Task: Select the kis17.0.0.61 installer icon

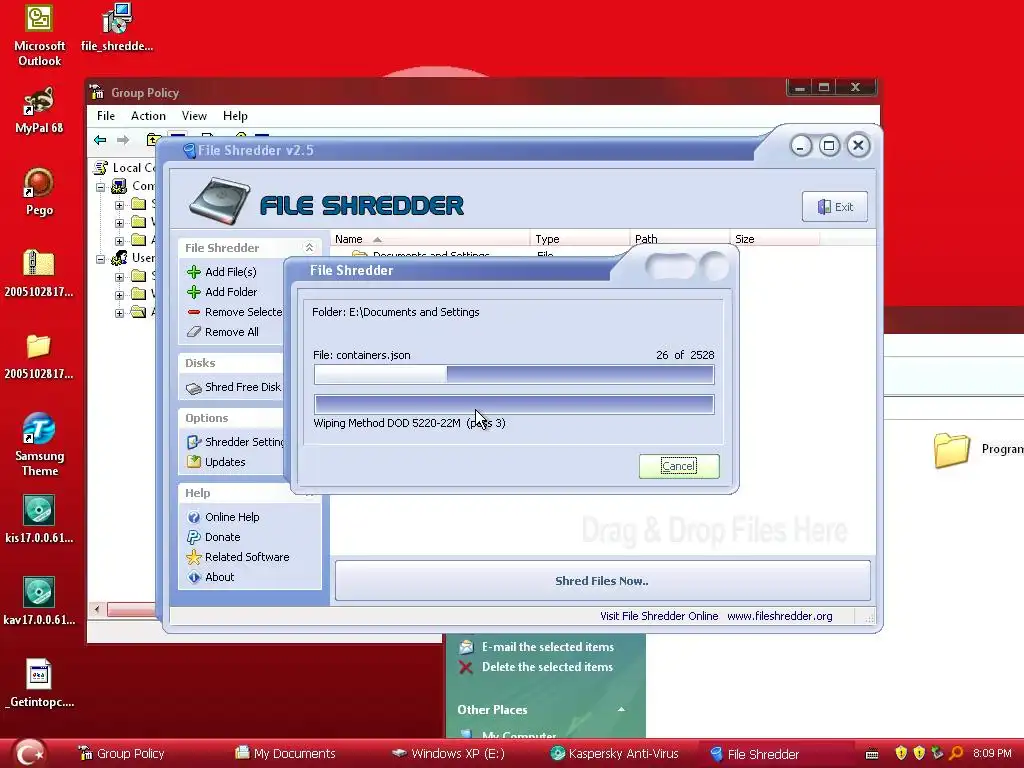Action: coord(39,520)
